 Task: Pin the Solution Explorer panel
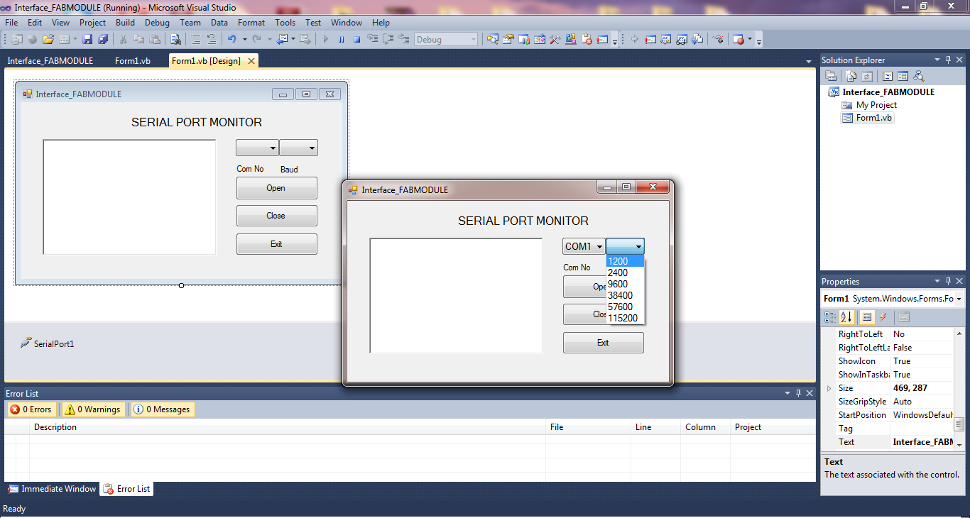point(948,60)
